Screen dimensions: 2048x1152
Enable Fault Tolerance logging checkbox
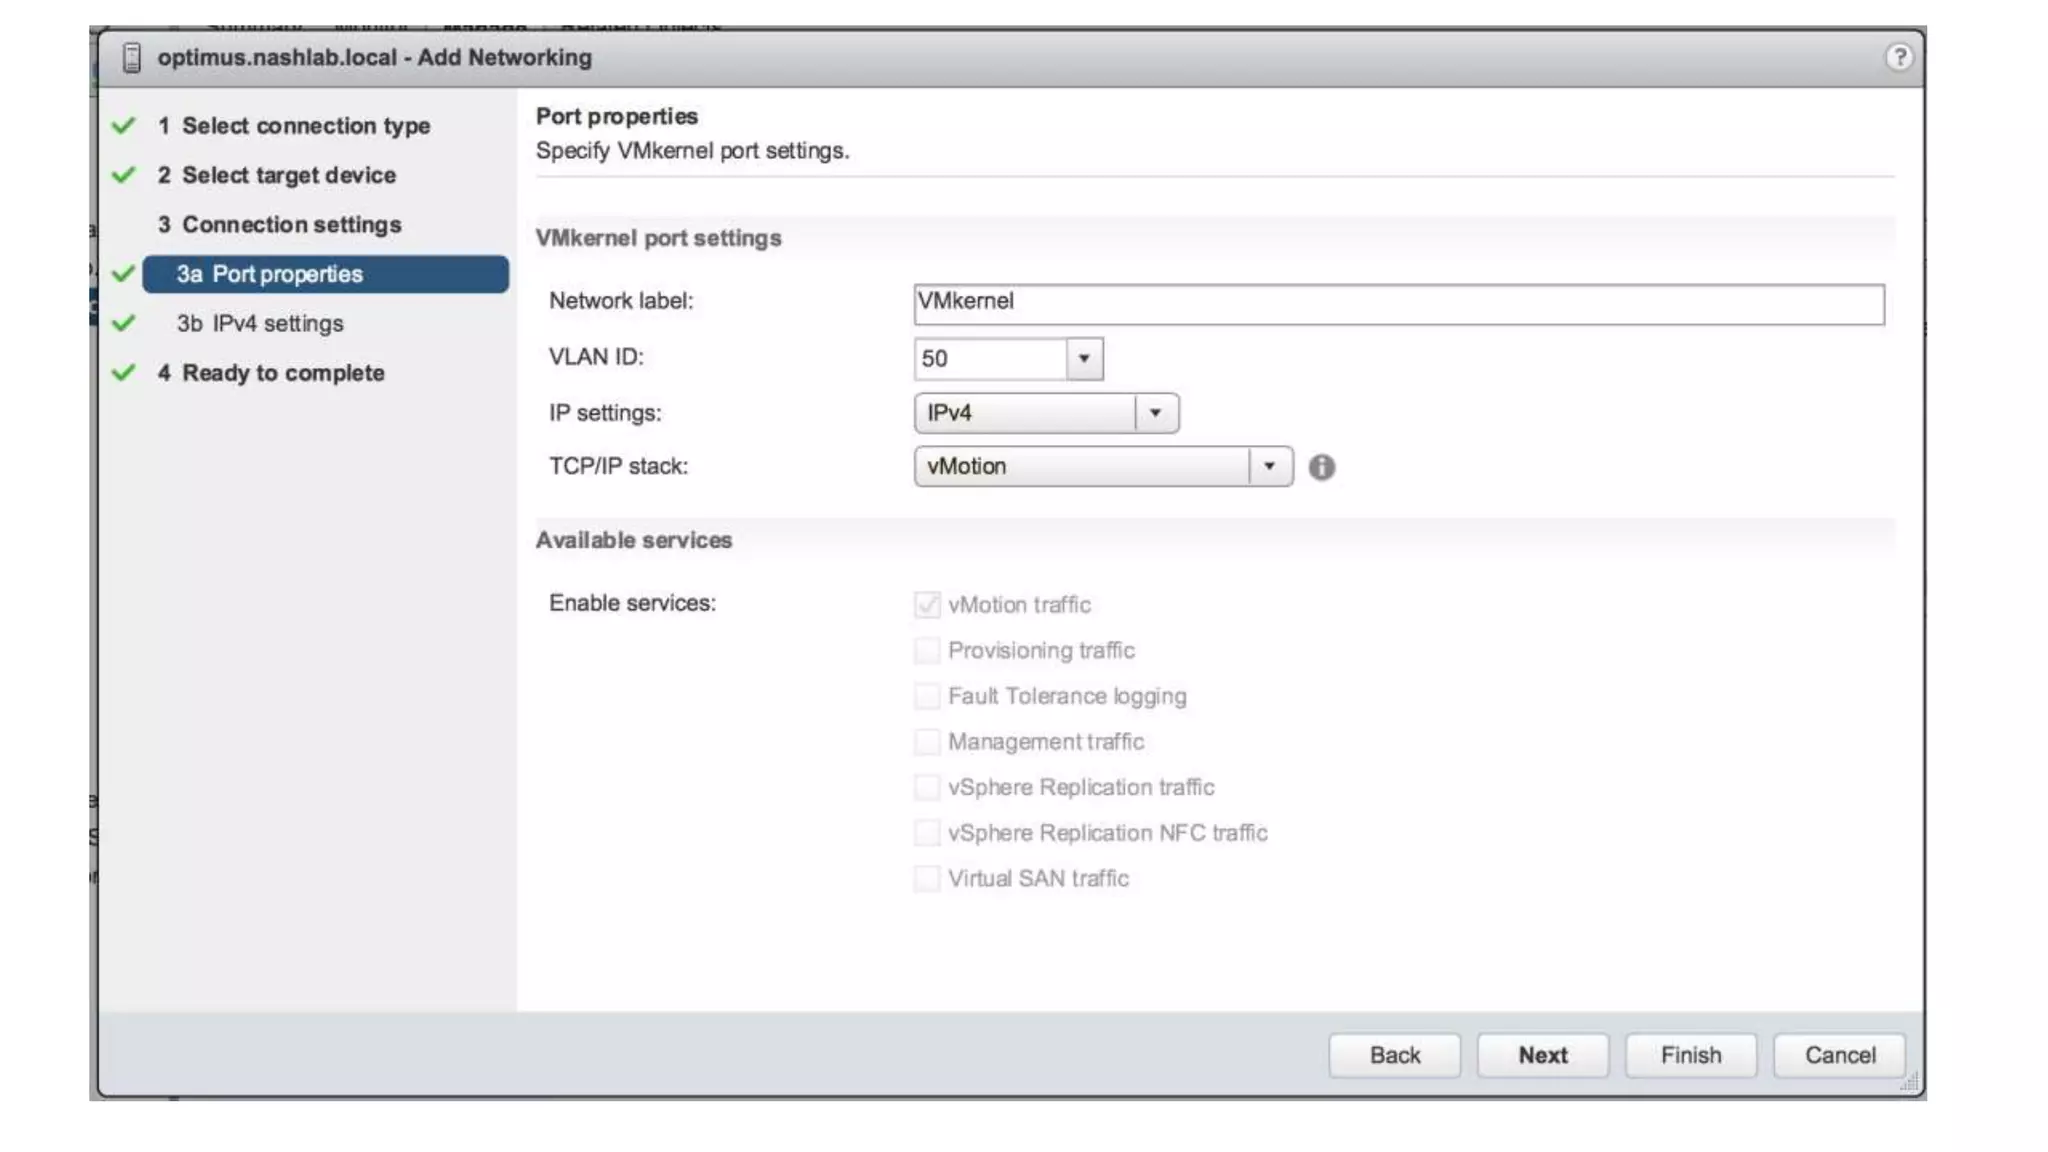[x=926, y=696]
